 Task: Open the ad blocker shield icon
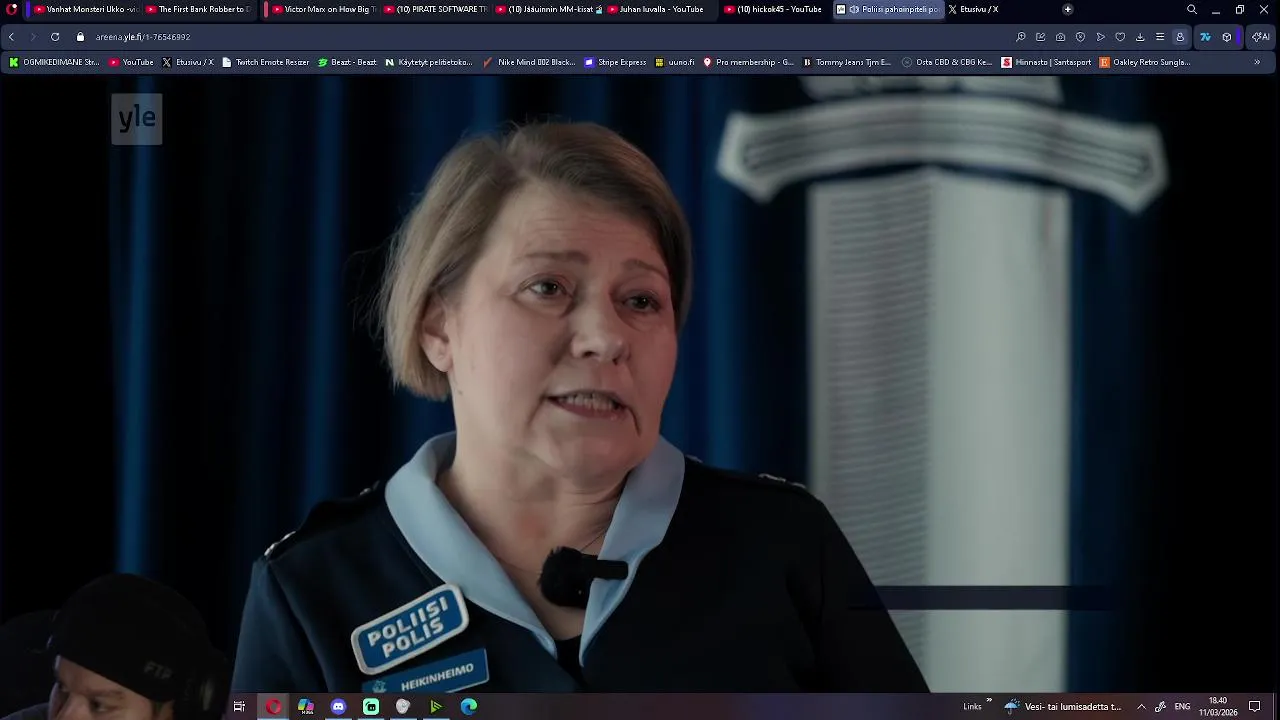point(1080,37)
